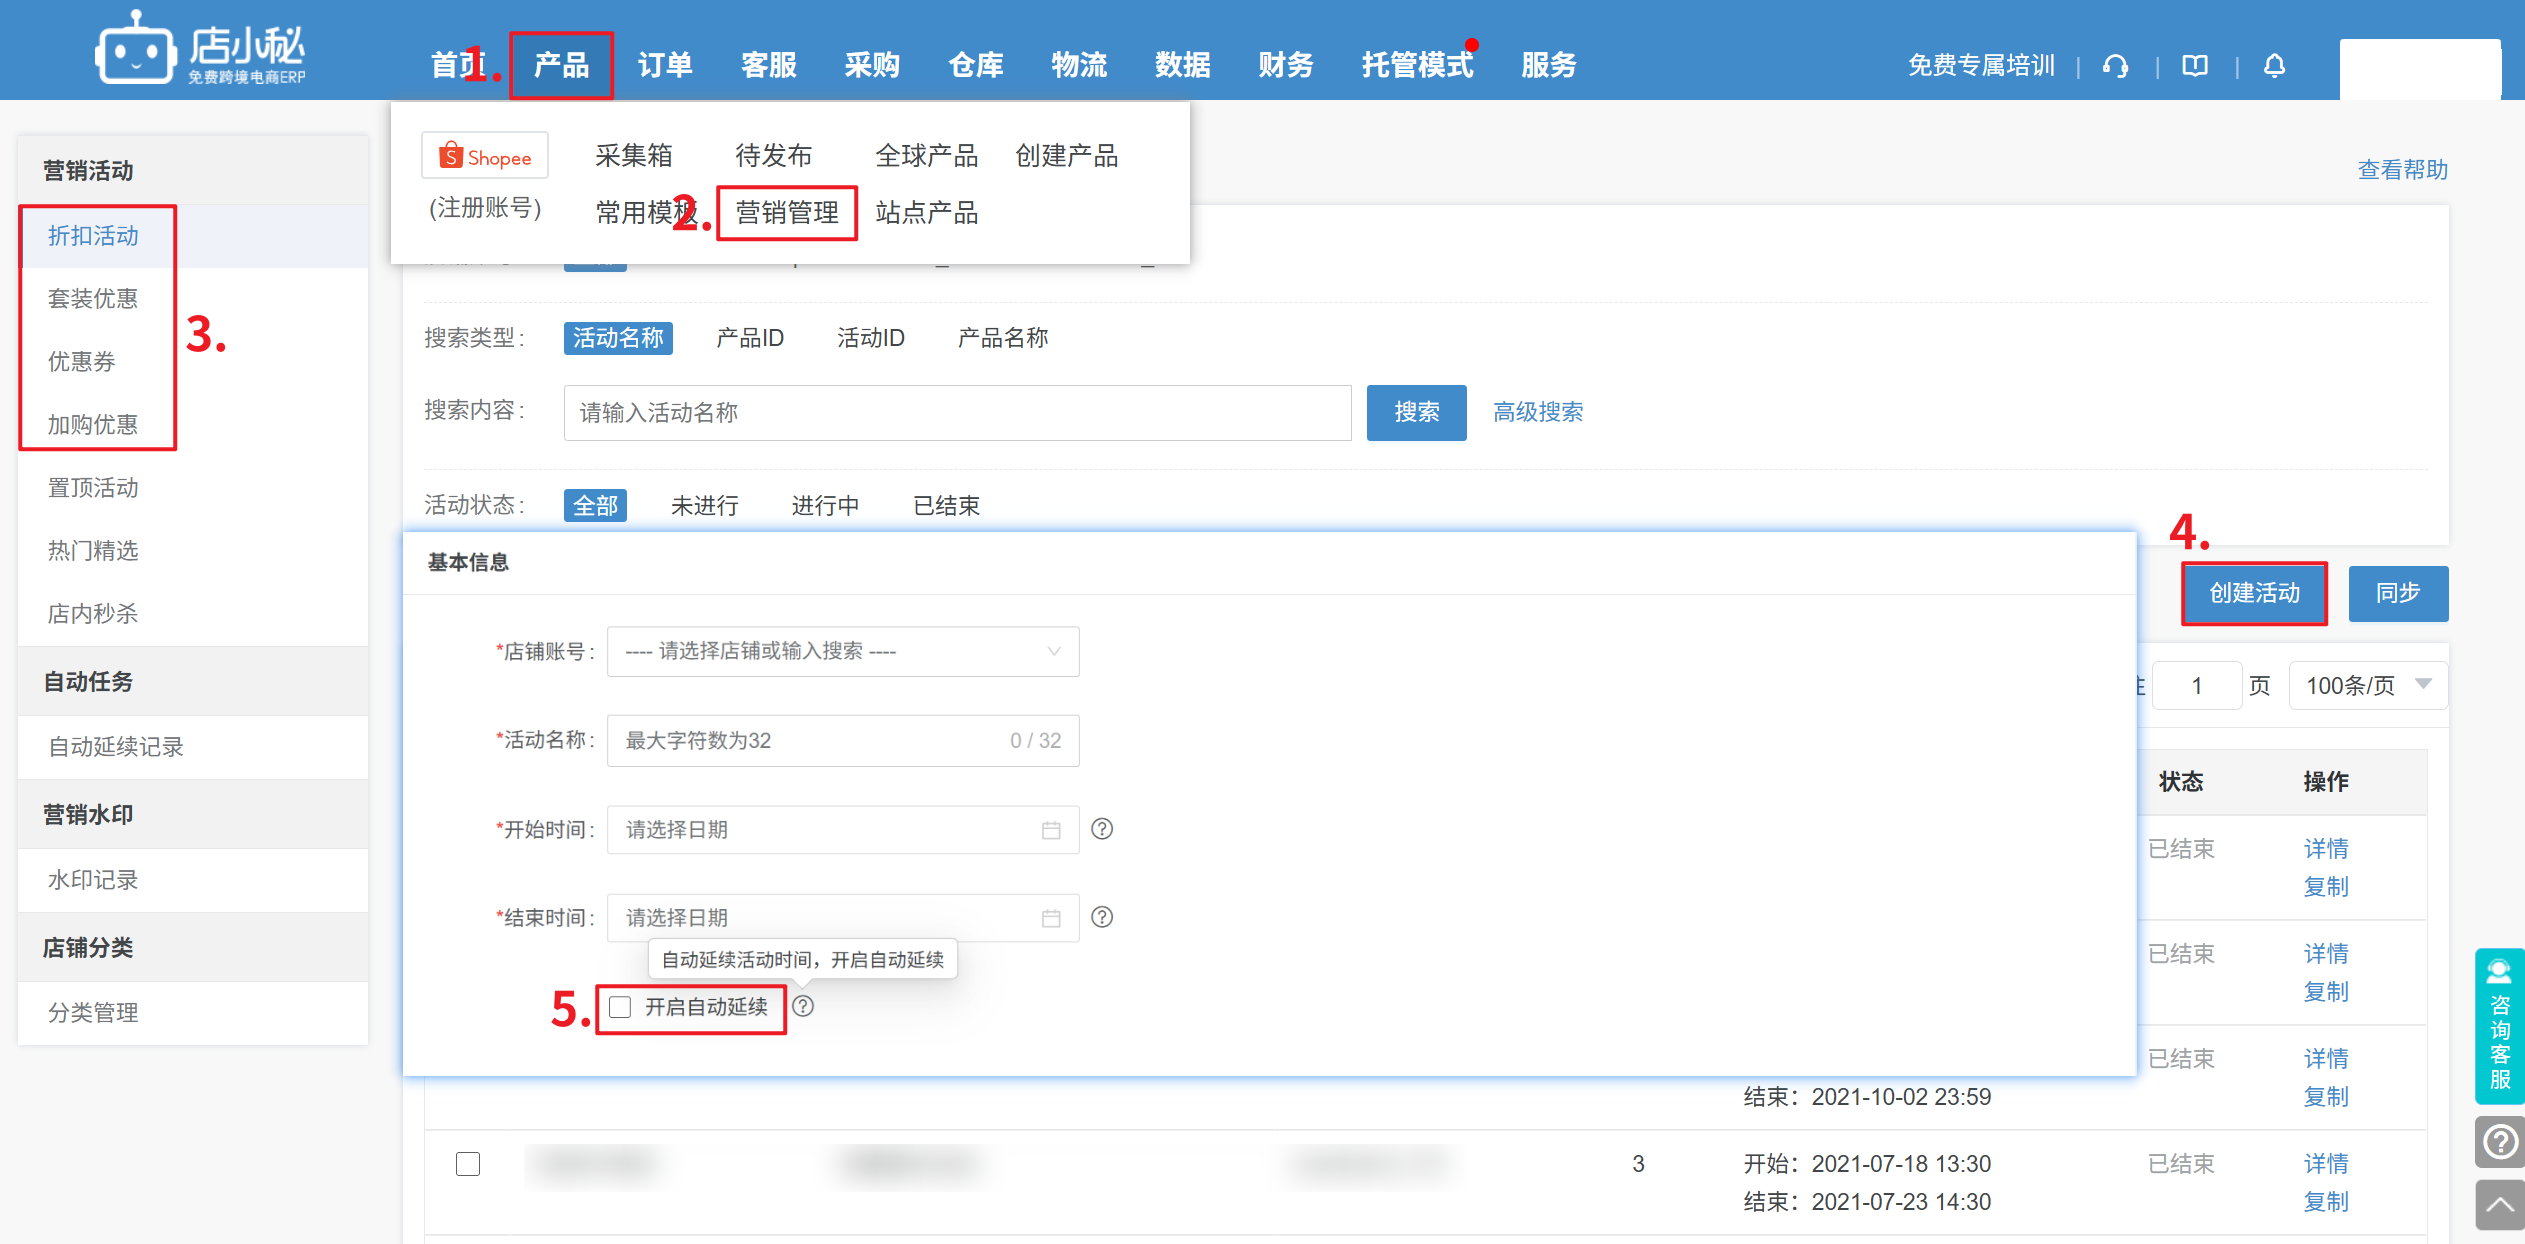This screenshot has height=1244, width=2525.
Task: Click help icon beside end time field
Action: [1102, 917]
